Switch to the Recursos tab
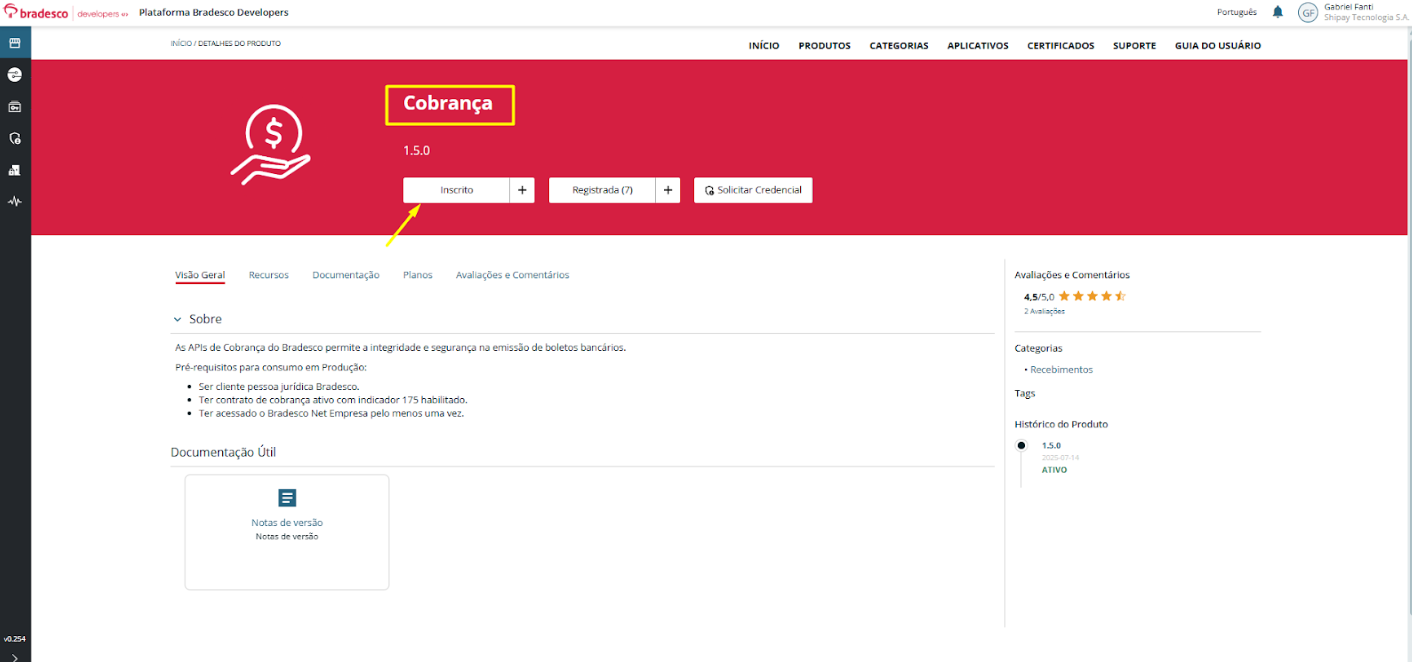Screen dimensions: 1412x662 click(x=269, y=275)
